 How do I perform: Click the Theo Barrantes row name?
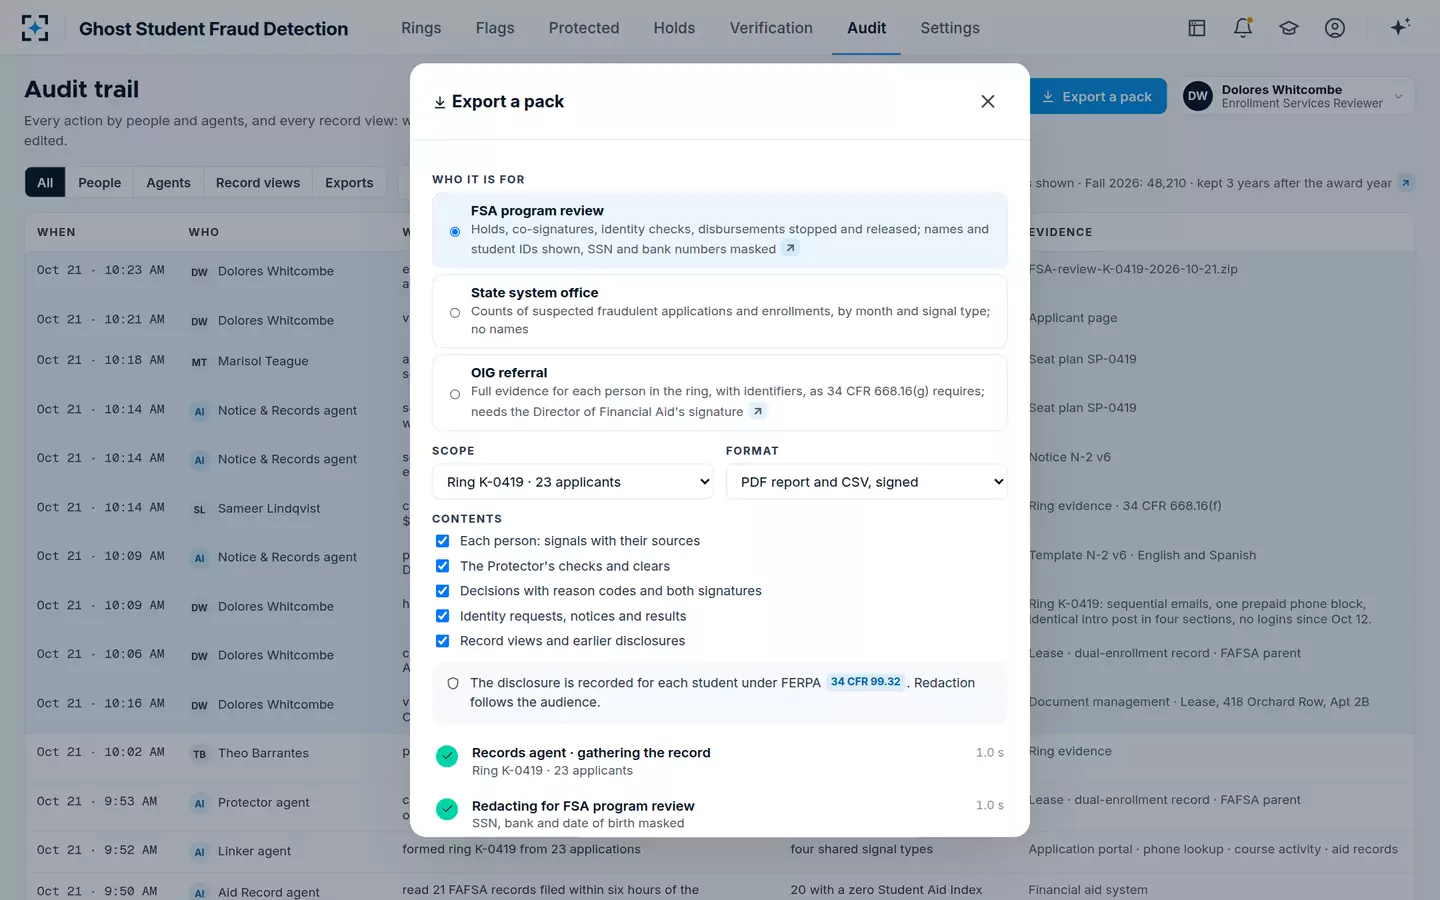coord(263,753)
